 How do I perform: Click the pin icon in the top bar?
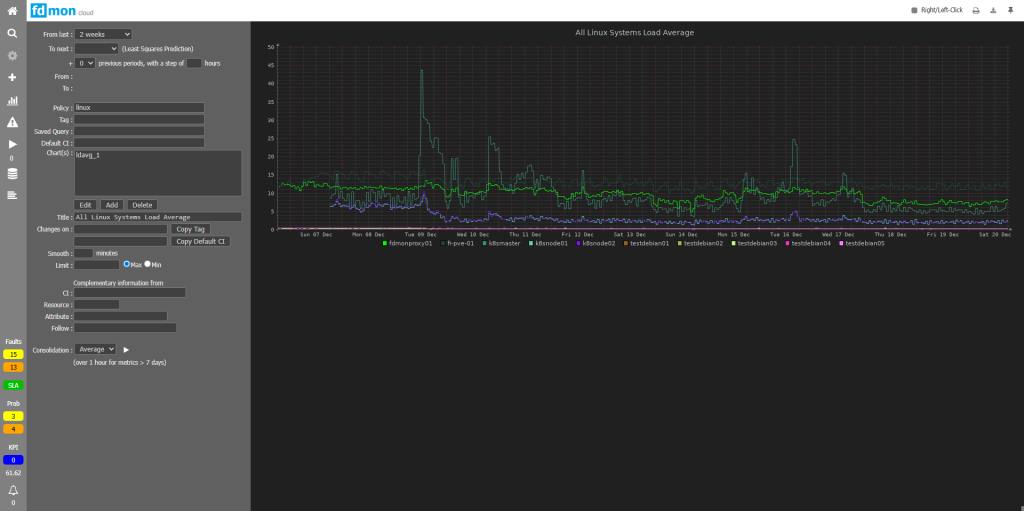click(1010, 10)
